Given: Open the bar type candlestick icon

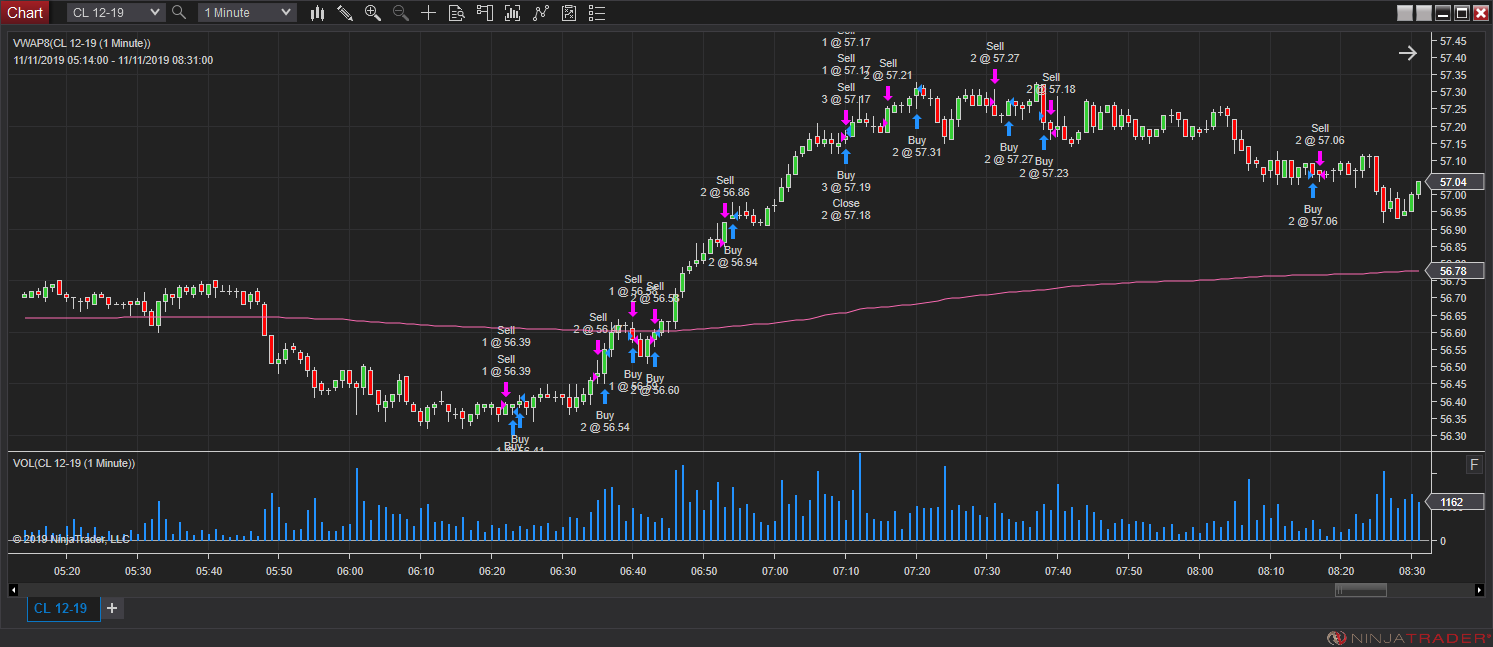Looking at the screenshot, I should click(x=317, y=13).
